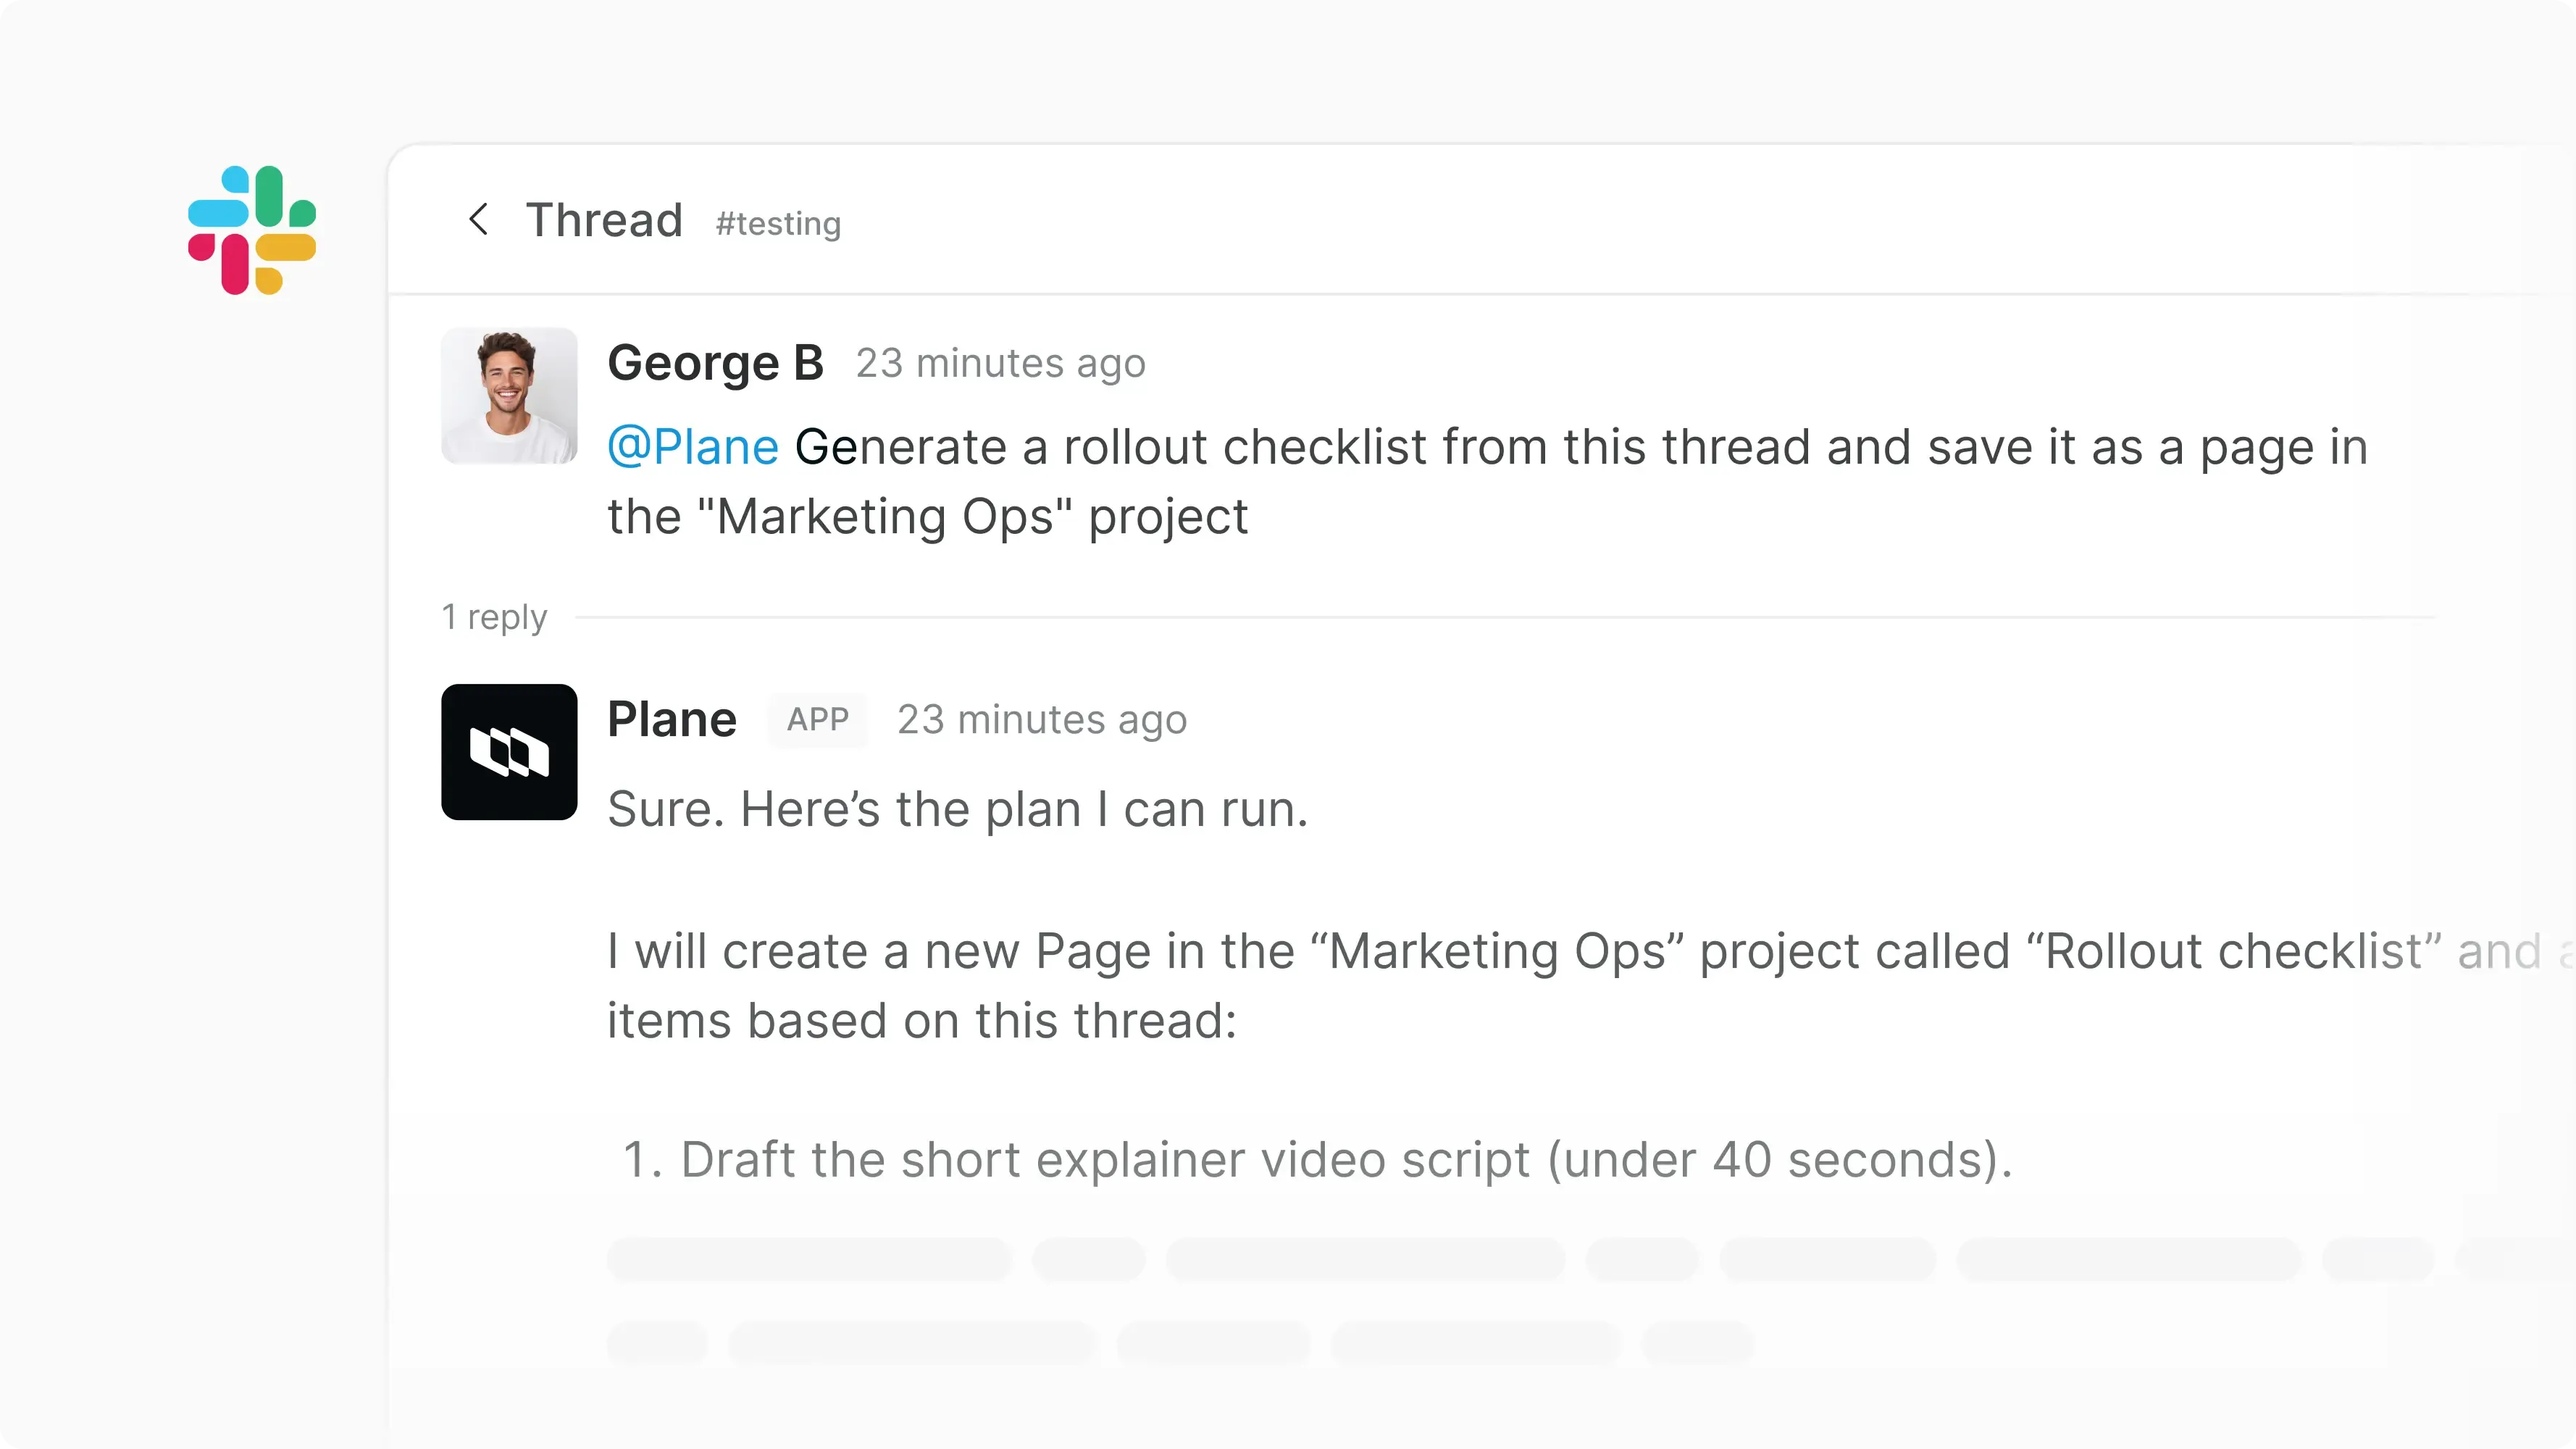2576x1449 pixels.
Task: Click the 1 reply divider
Action: (x=494, y=617)
